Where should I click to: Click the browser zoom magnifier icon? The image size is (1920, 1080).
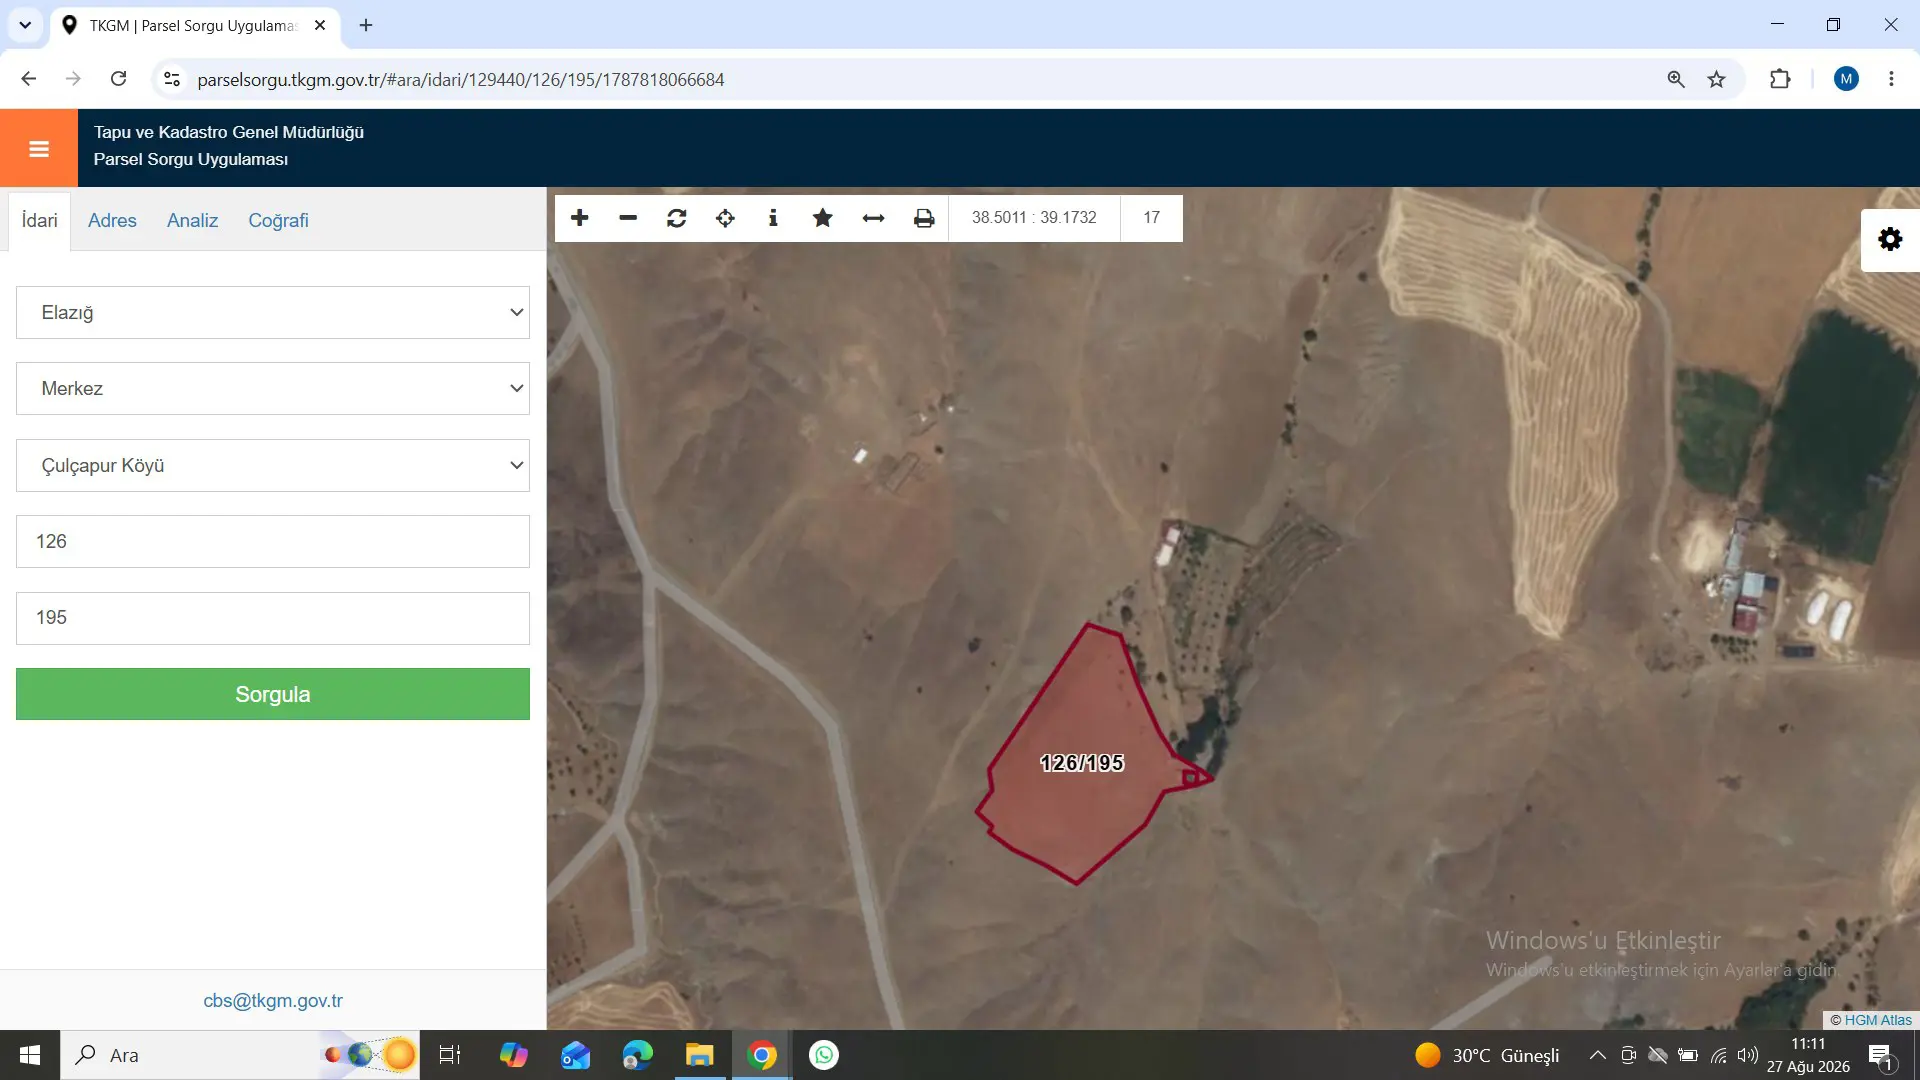tap(1676, 79)
